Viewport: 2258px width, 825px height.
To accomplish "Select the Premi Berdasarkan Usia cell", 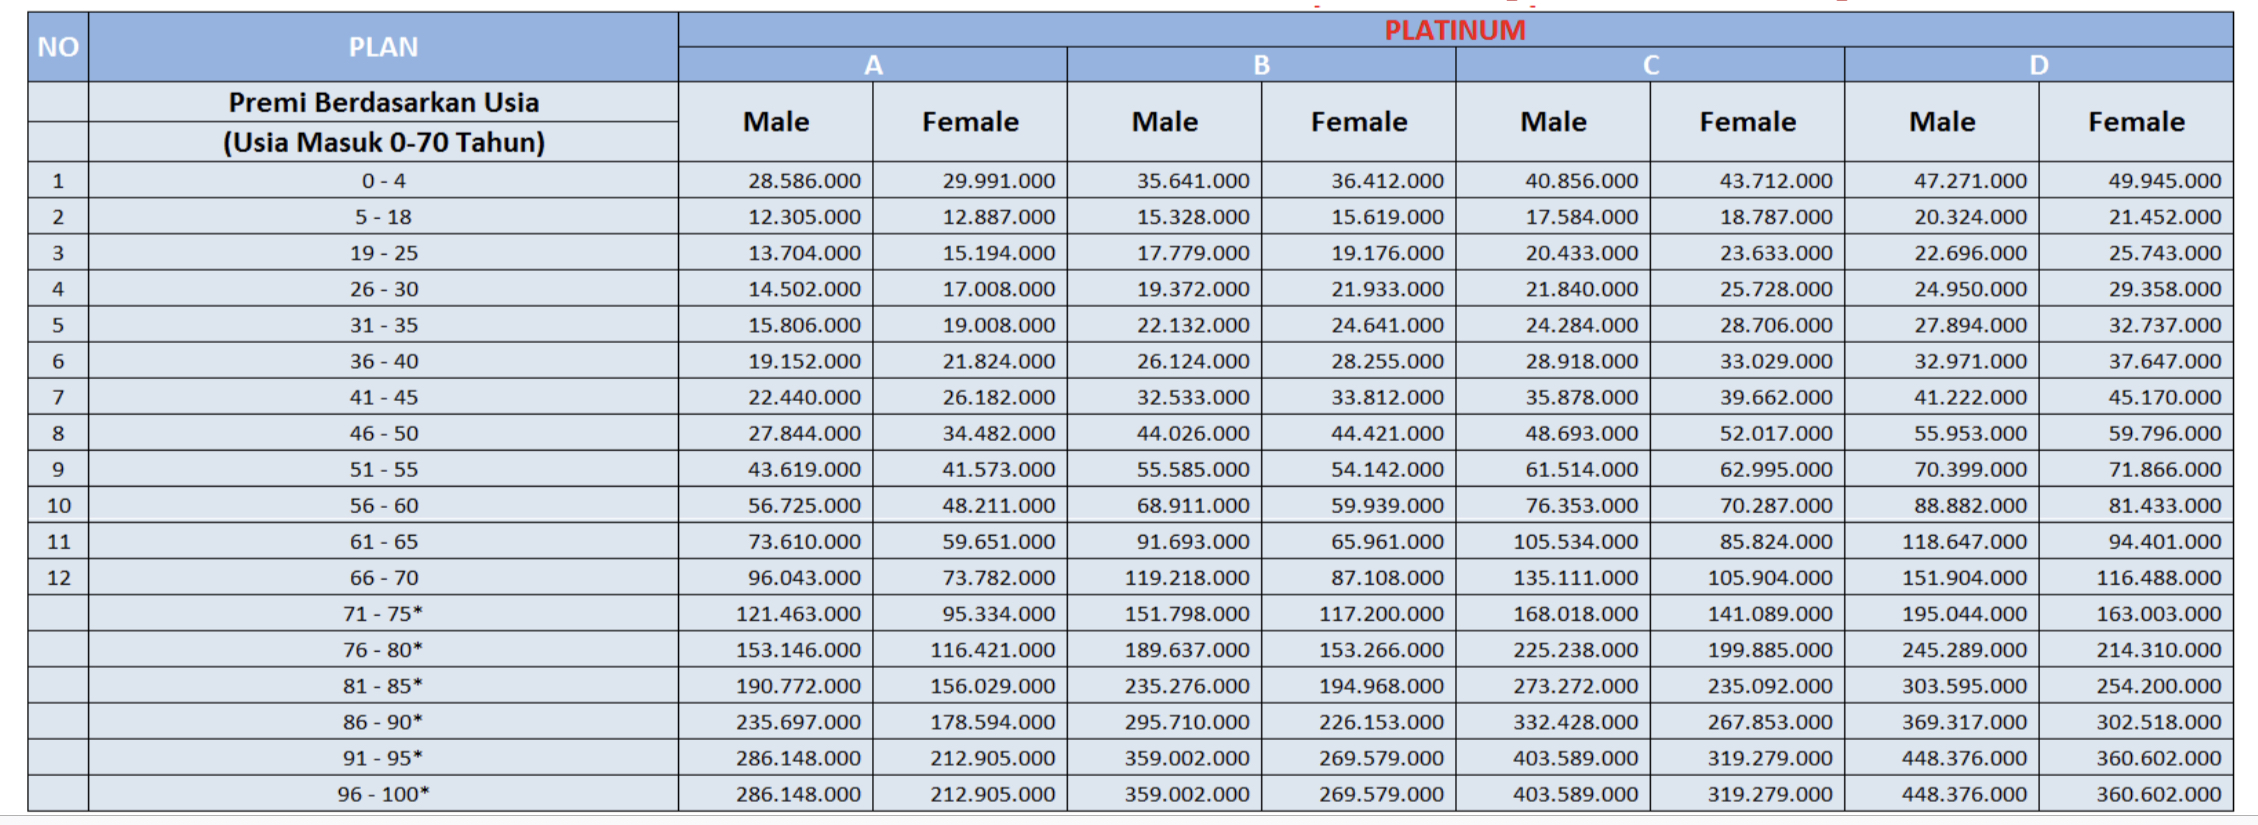I will pos(383,102).
